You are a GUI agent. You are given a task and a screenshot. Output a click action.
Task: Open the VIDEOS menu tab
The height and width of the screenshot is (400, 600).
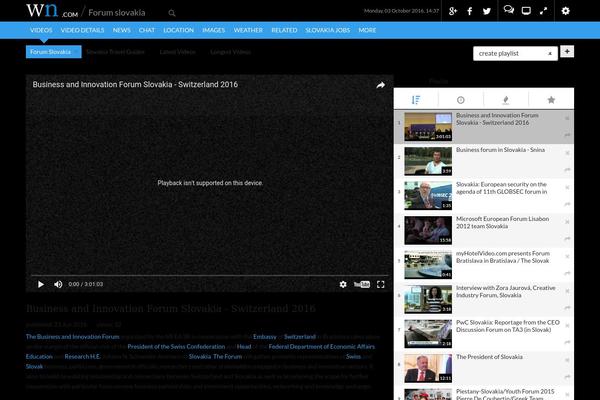click(41, 30)
